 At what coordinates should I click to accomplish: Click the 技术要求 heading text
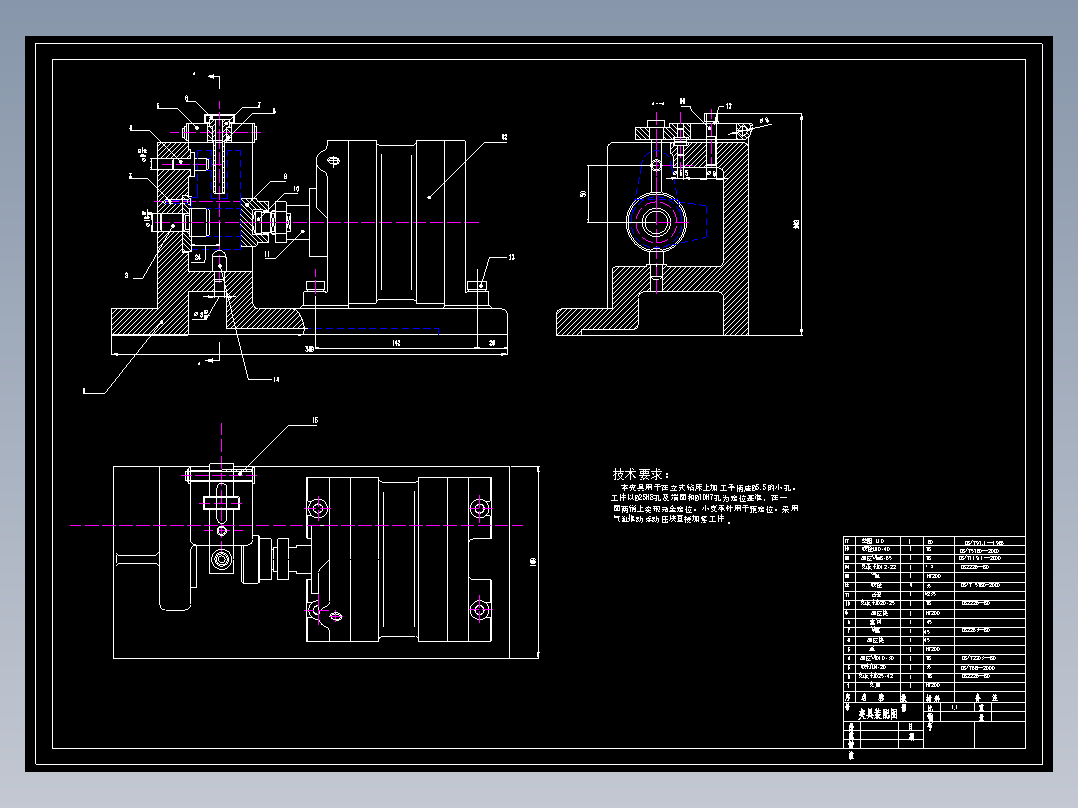point(640,474)
